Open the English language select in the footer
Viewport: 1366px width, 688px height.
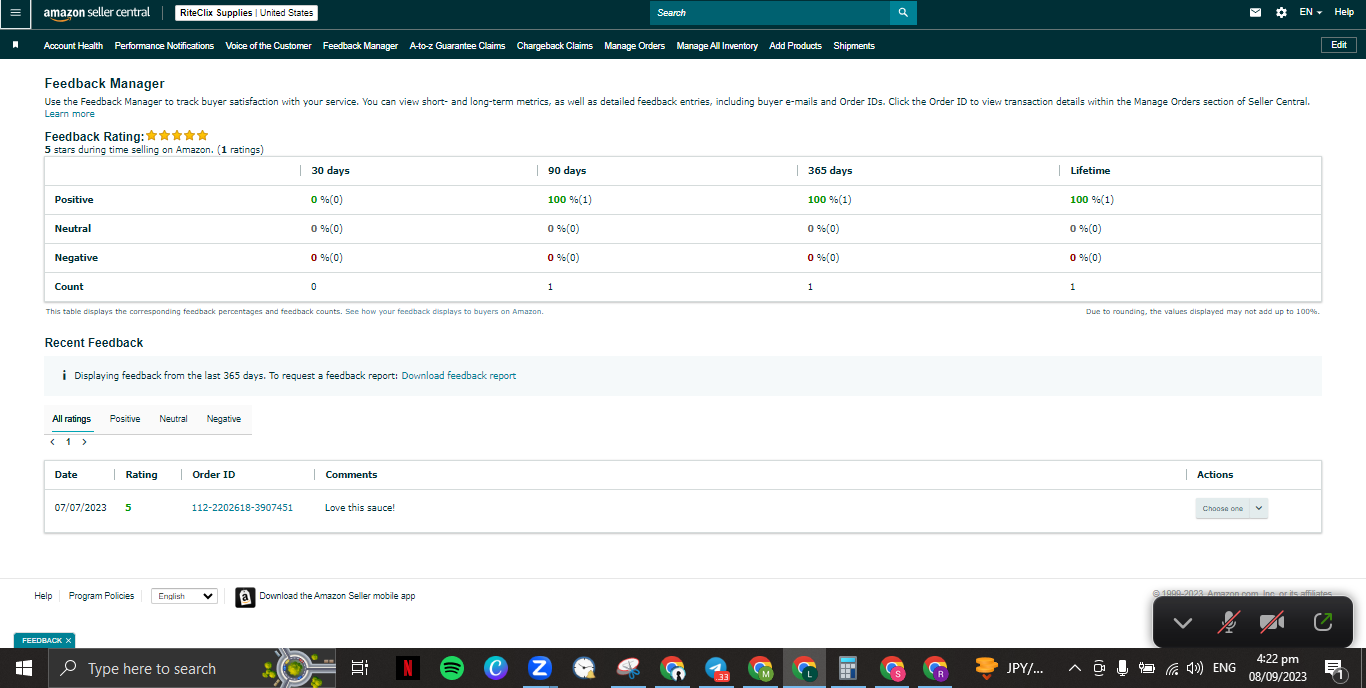[184, 596]
